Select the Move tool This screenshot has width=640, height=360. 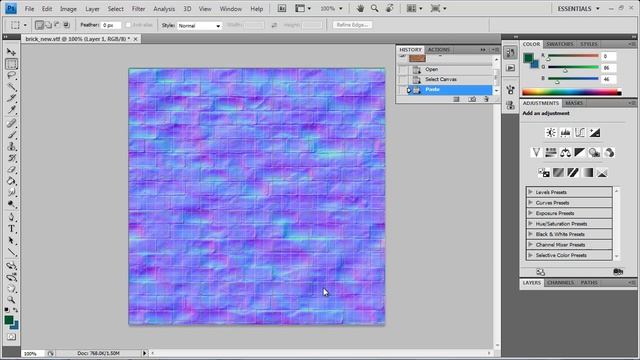tap(11, 52)
